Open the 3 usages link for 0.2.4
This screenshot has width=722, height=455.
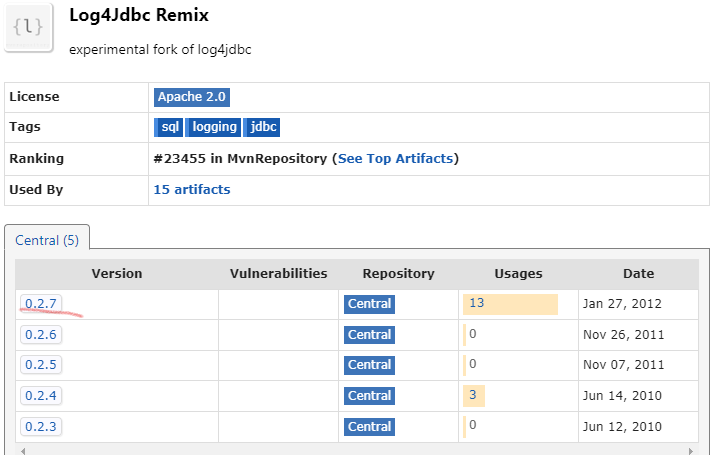[473, 395]
